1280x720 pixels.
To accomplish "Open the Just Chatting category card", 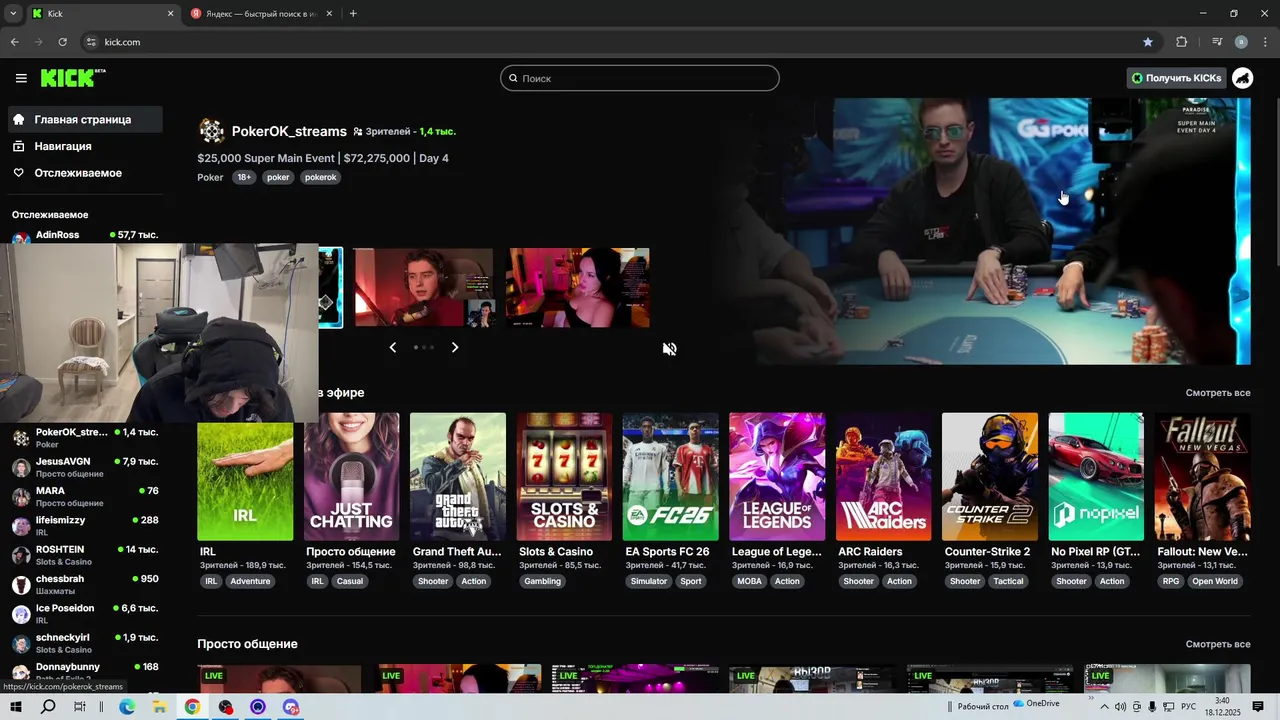I will point(351,477).
